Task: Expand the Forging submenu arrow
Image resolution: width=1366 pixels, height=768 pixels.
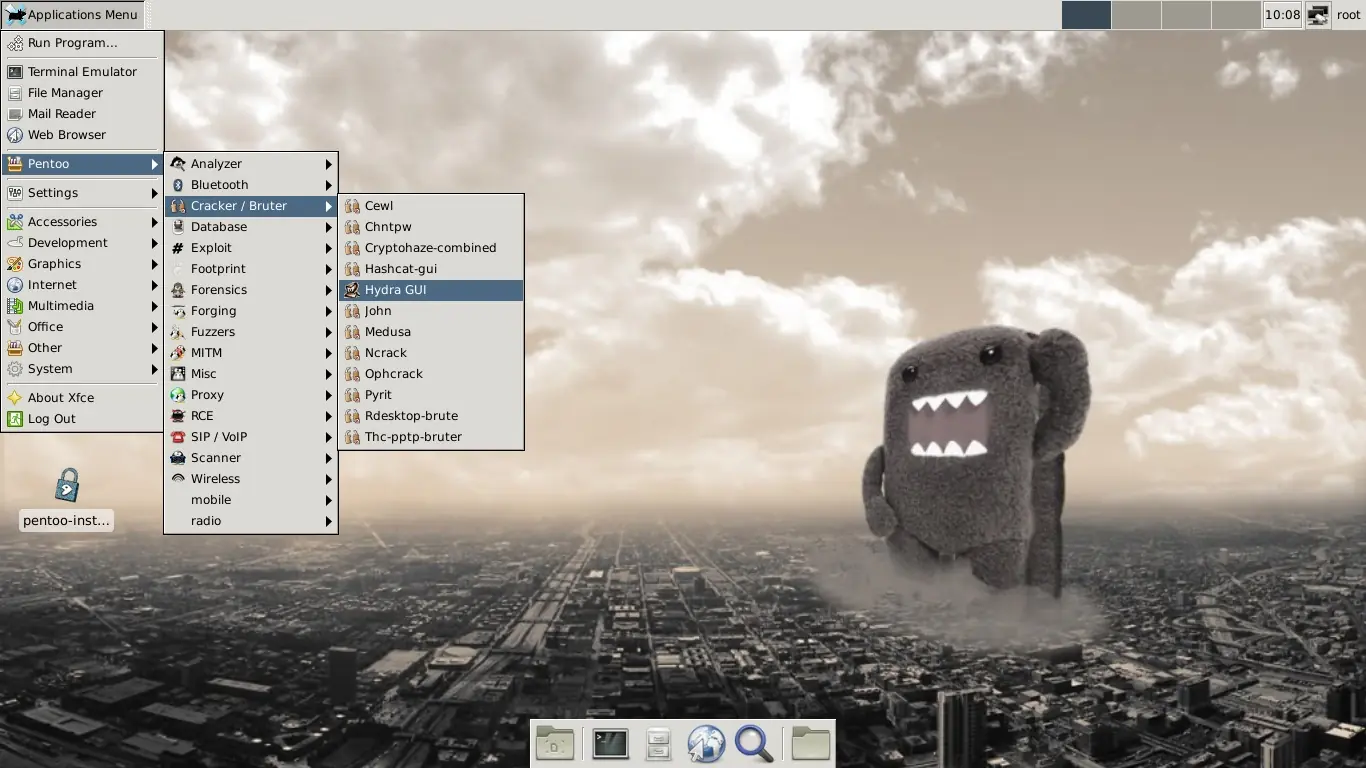Action: 328,311
